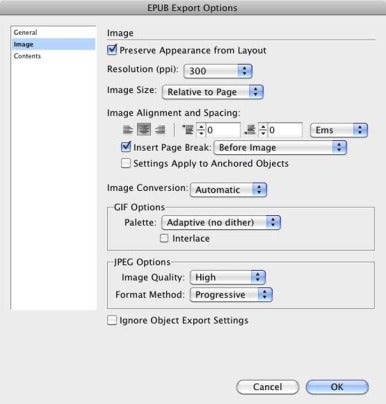This screenshot has width=386, height=404.
Task: Click the space before stepper arrows
Action: coord(201,130)
